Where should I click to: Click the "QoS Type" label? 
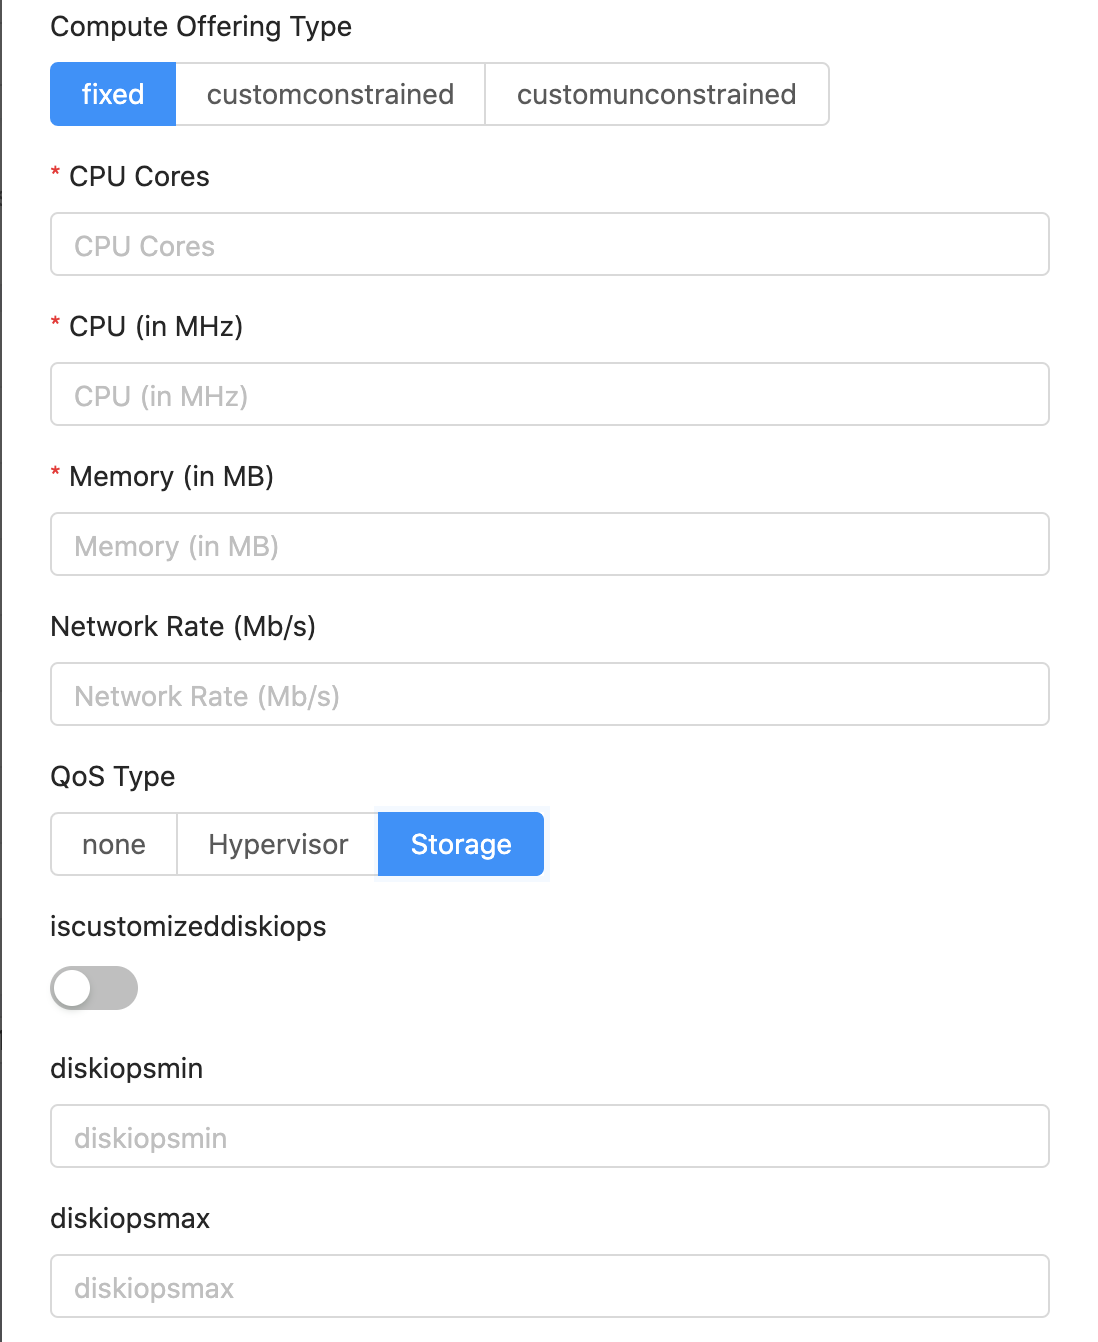[113, 777]
